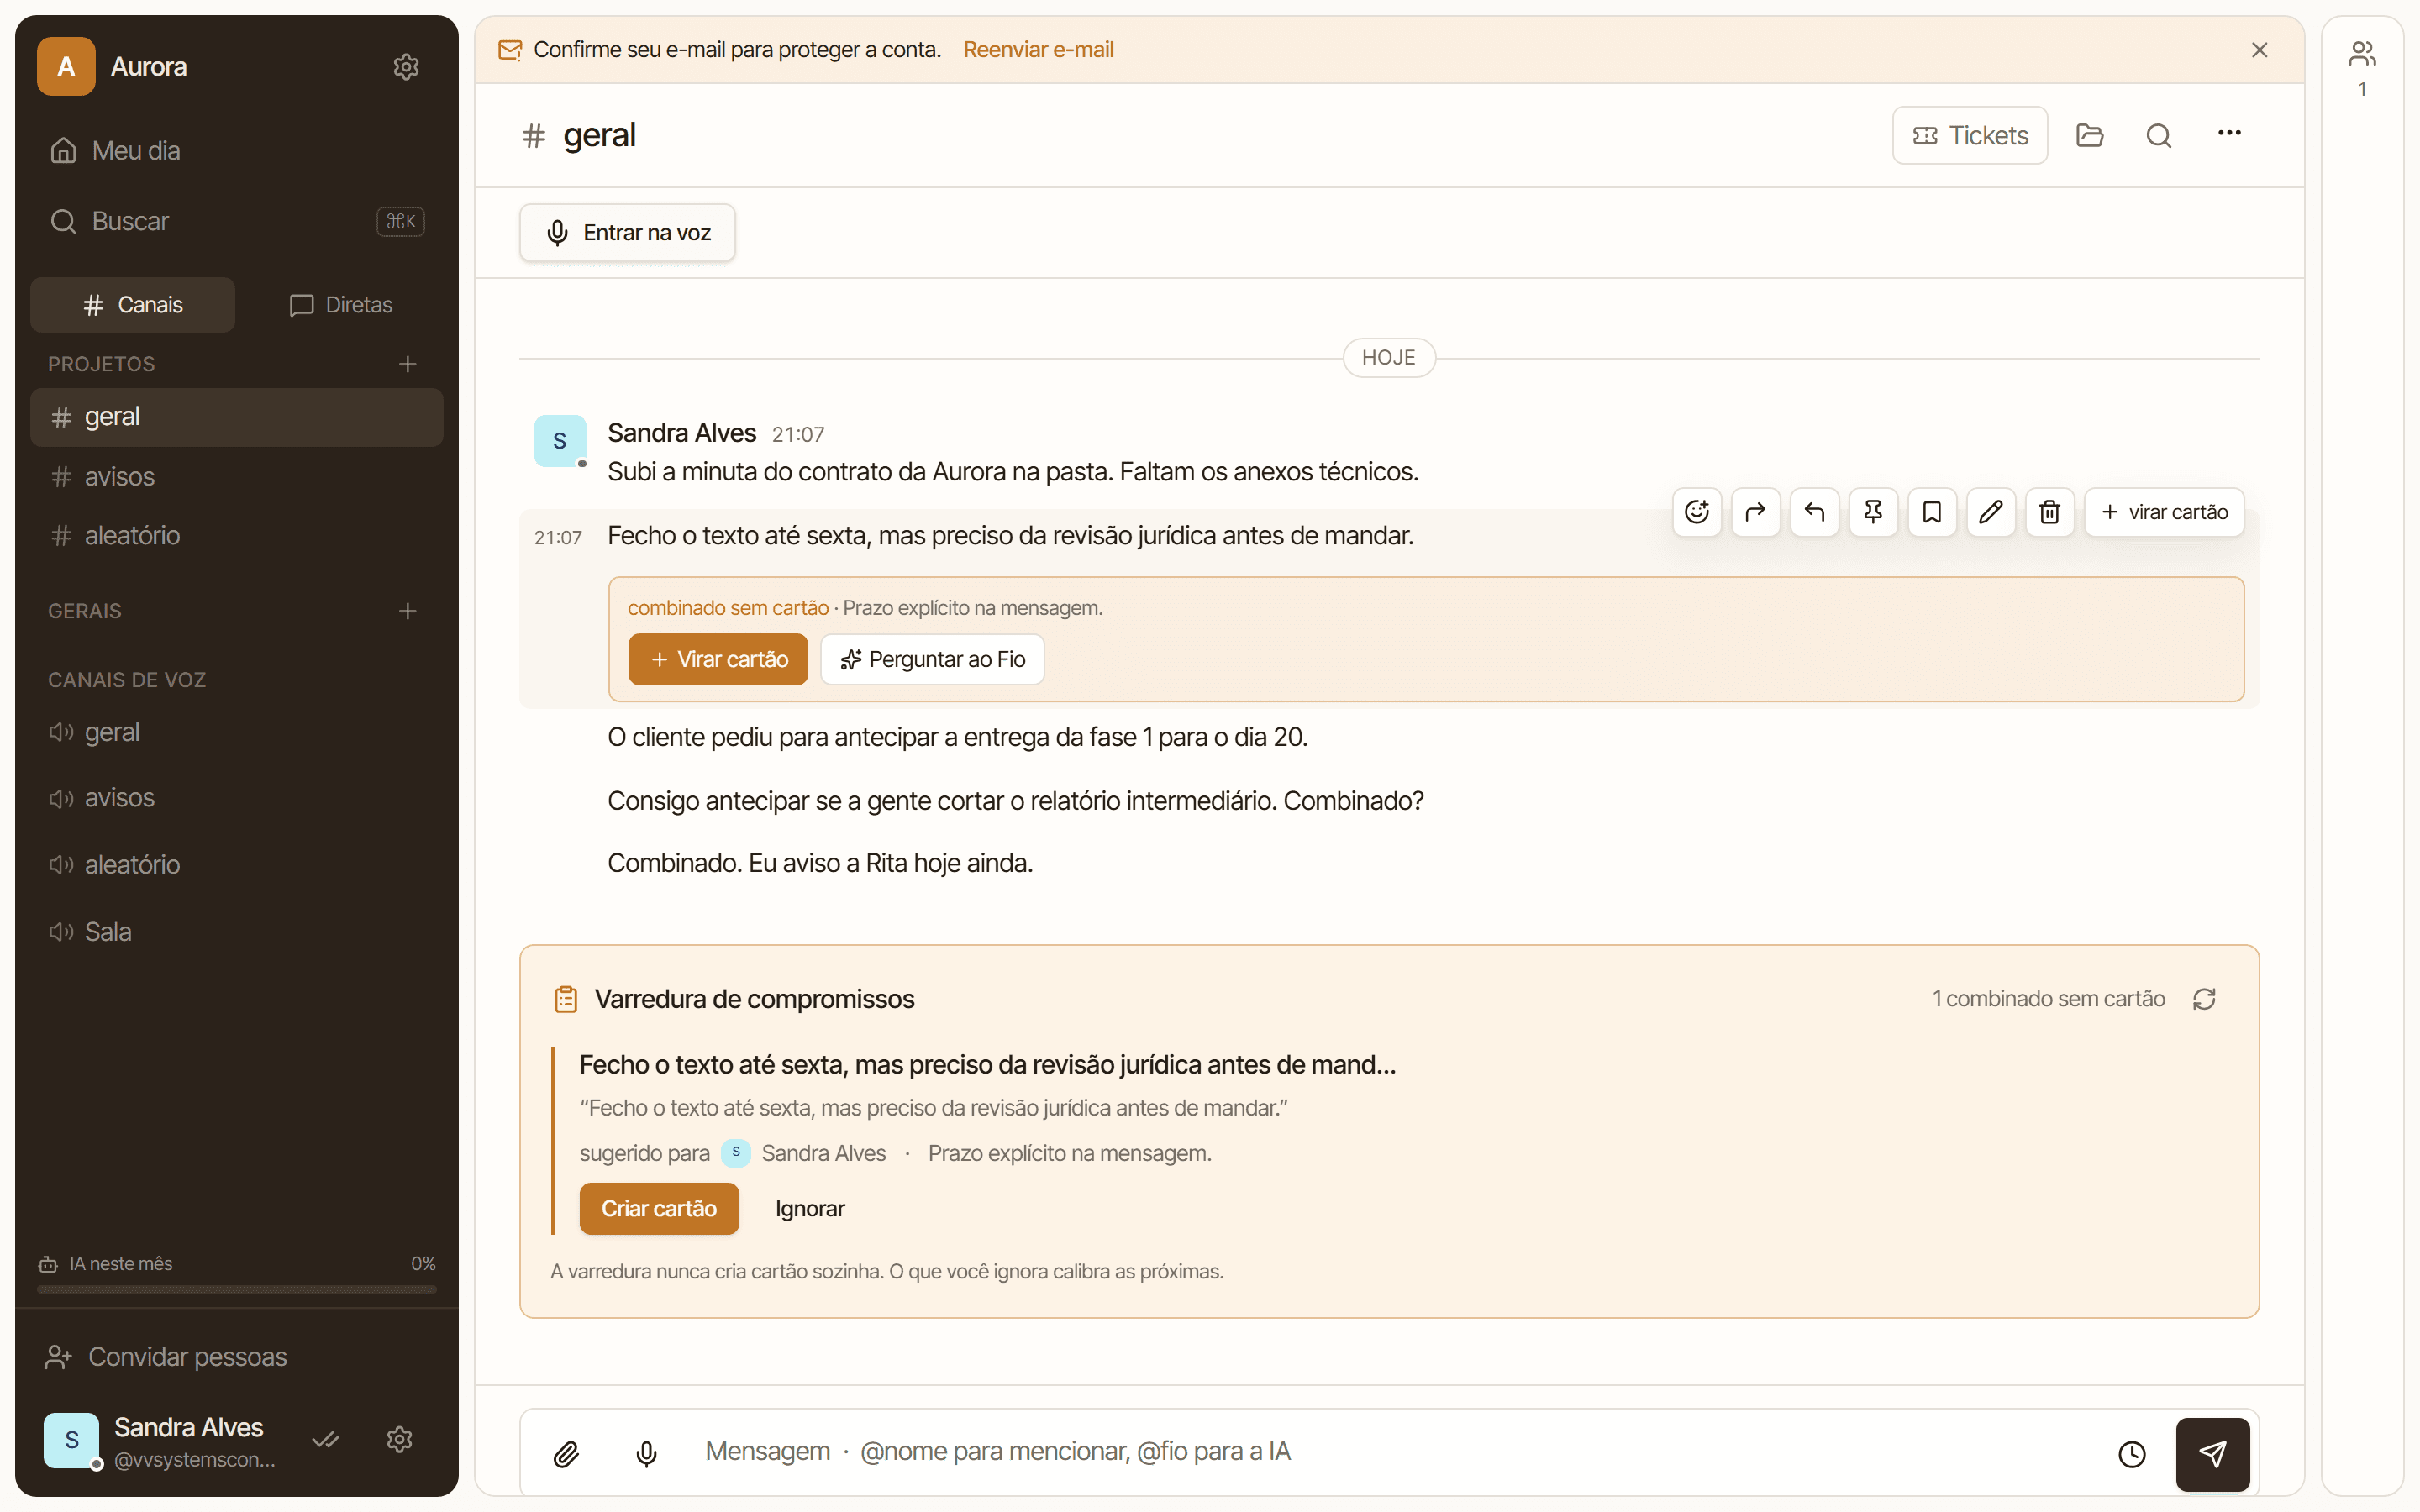2420x1512 pixels.
Task: Click Perguntar ao Fio button
Action: 932,659
